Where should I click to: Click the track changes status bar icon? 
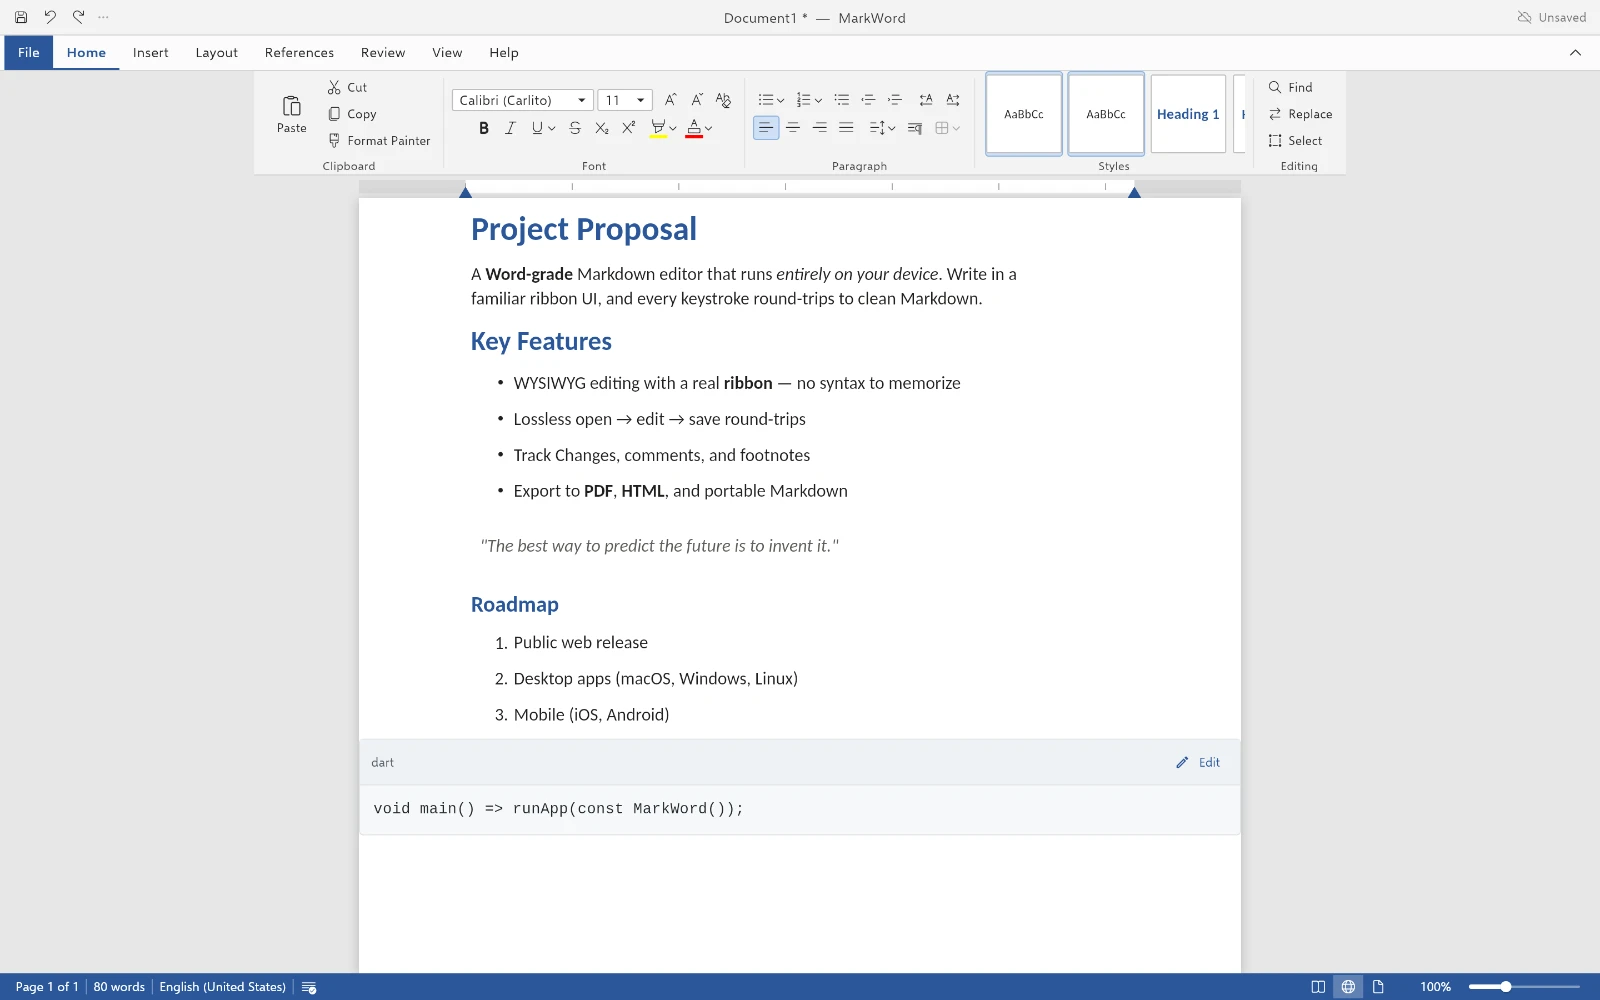click(309, 987)
